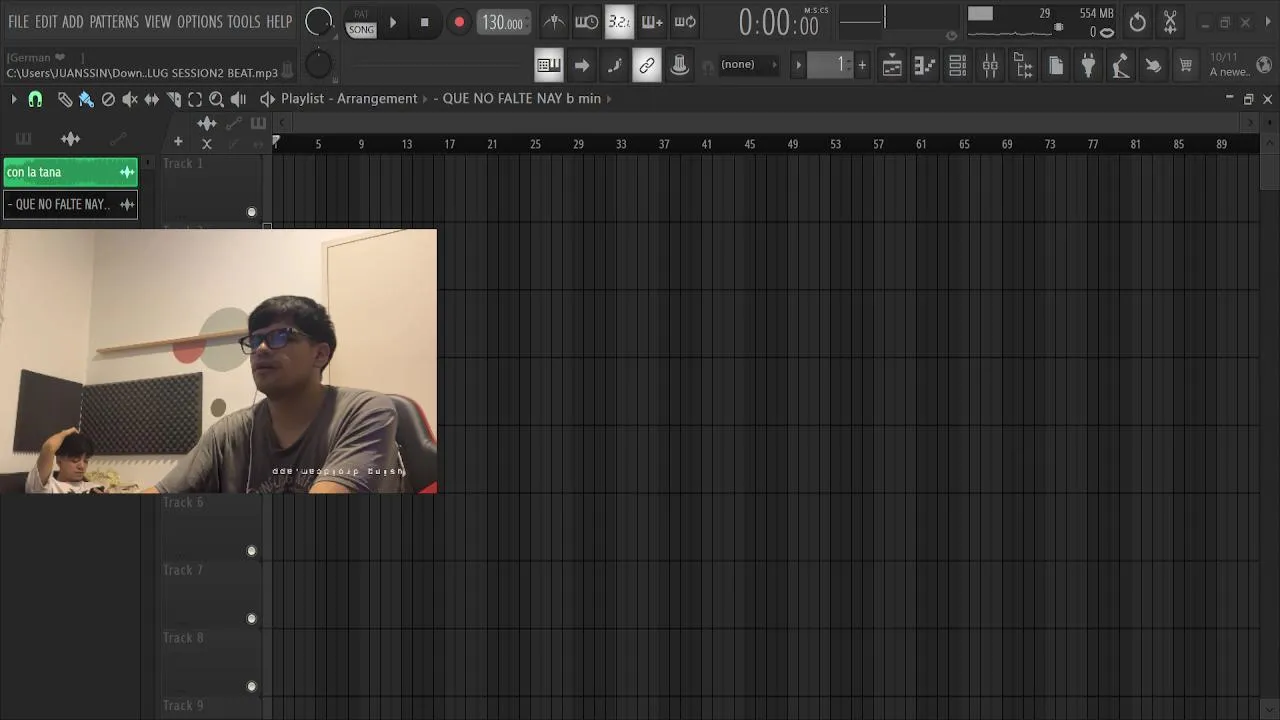Click the 130.000 tempo field
This screenshot has width=1280, height=720.
point(503,22)
